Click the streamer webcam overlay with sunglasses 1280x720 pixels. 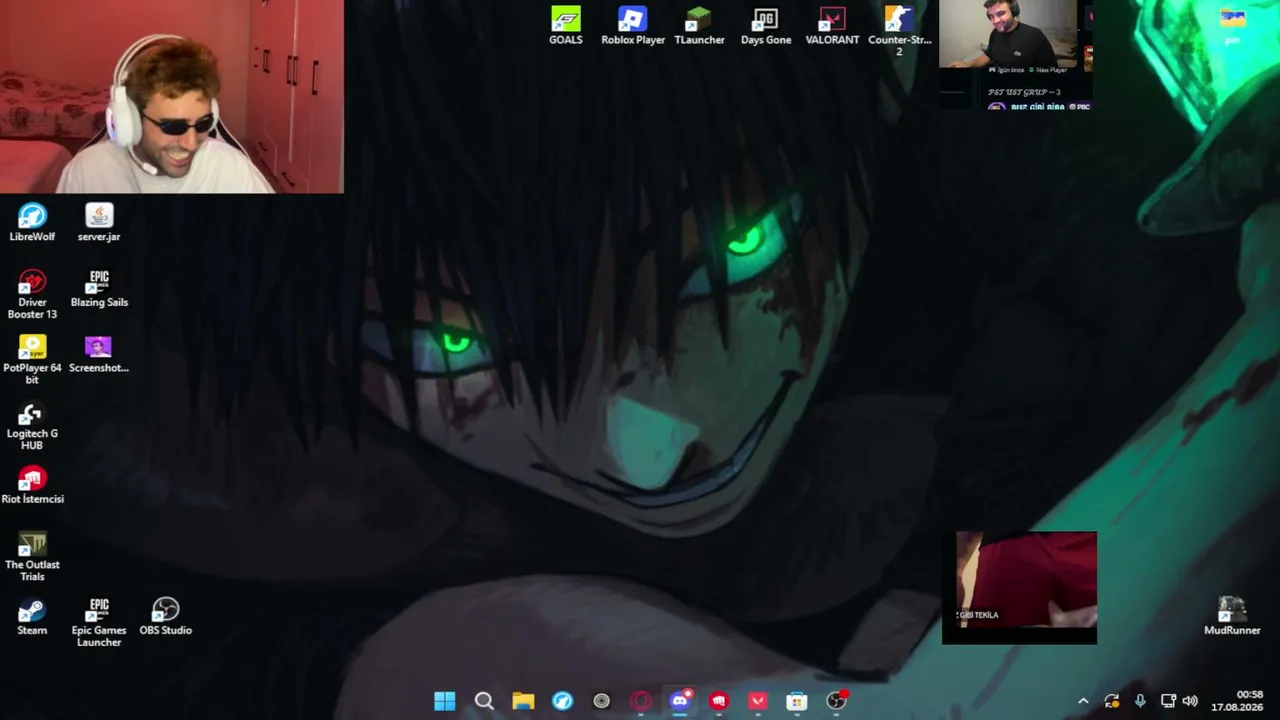click(x=172, y=97)
